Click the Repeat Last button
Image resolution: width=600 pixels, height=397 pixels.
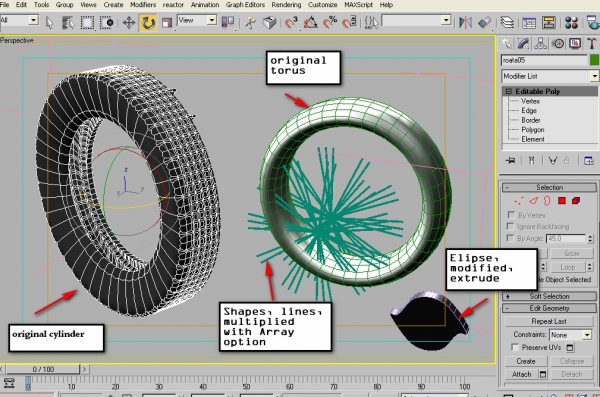point(549,321)
